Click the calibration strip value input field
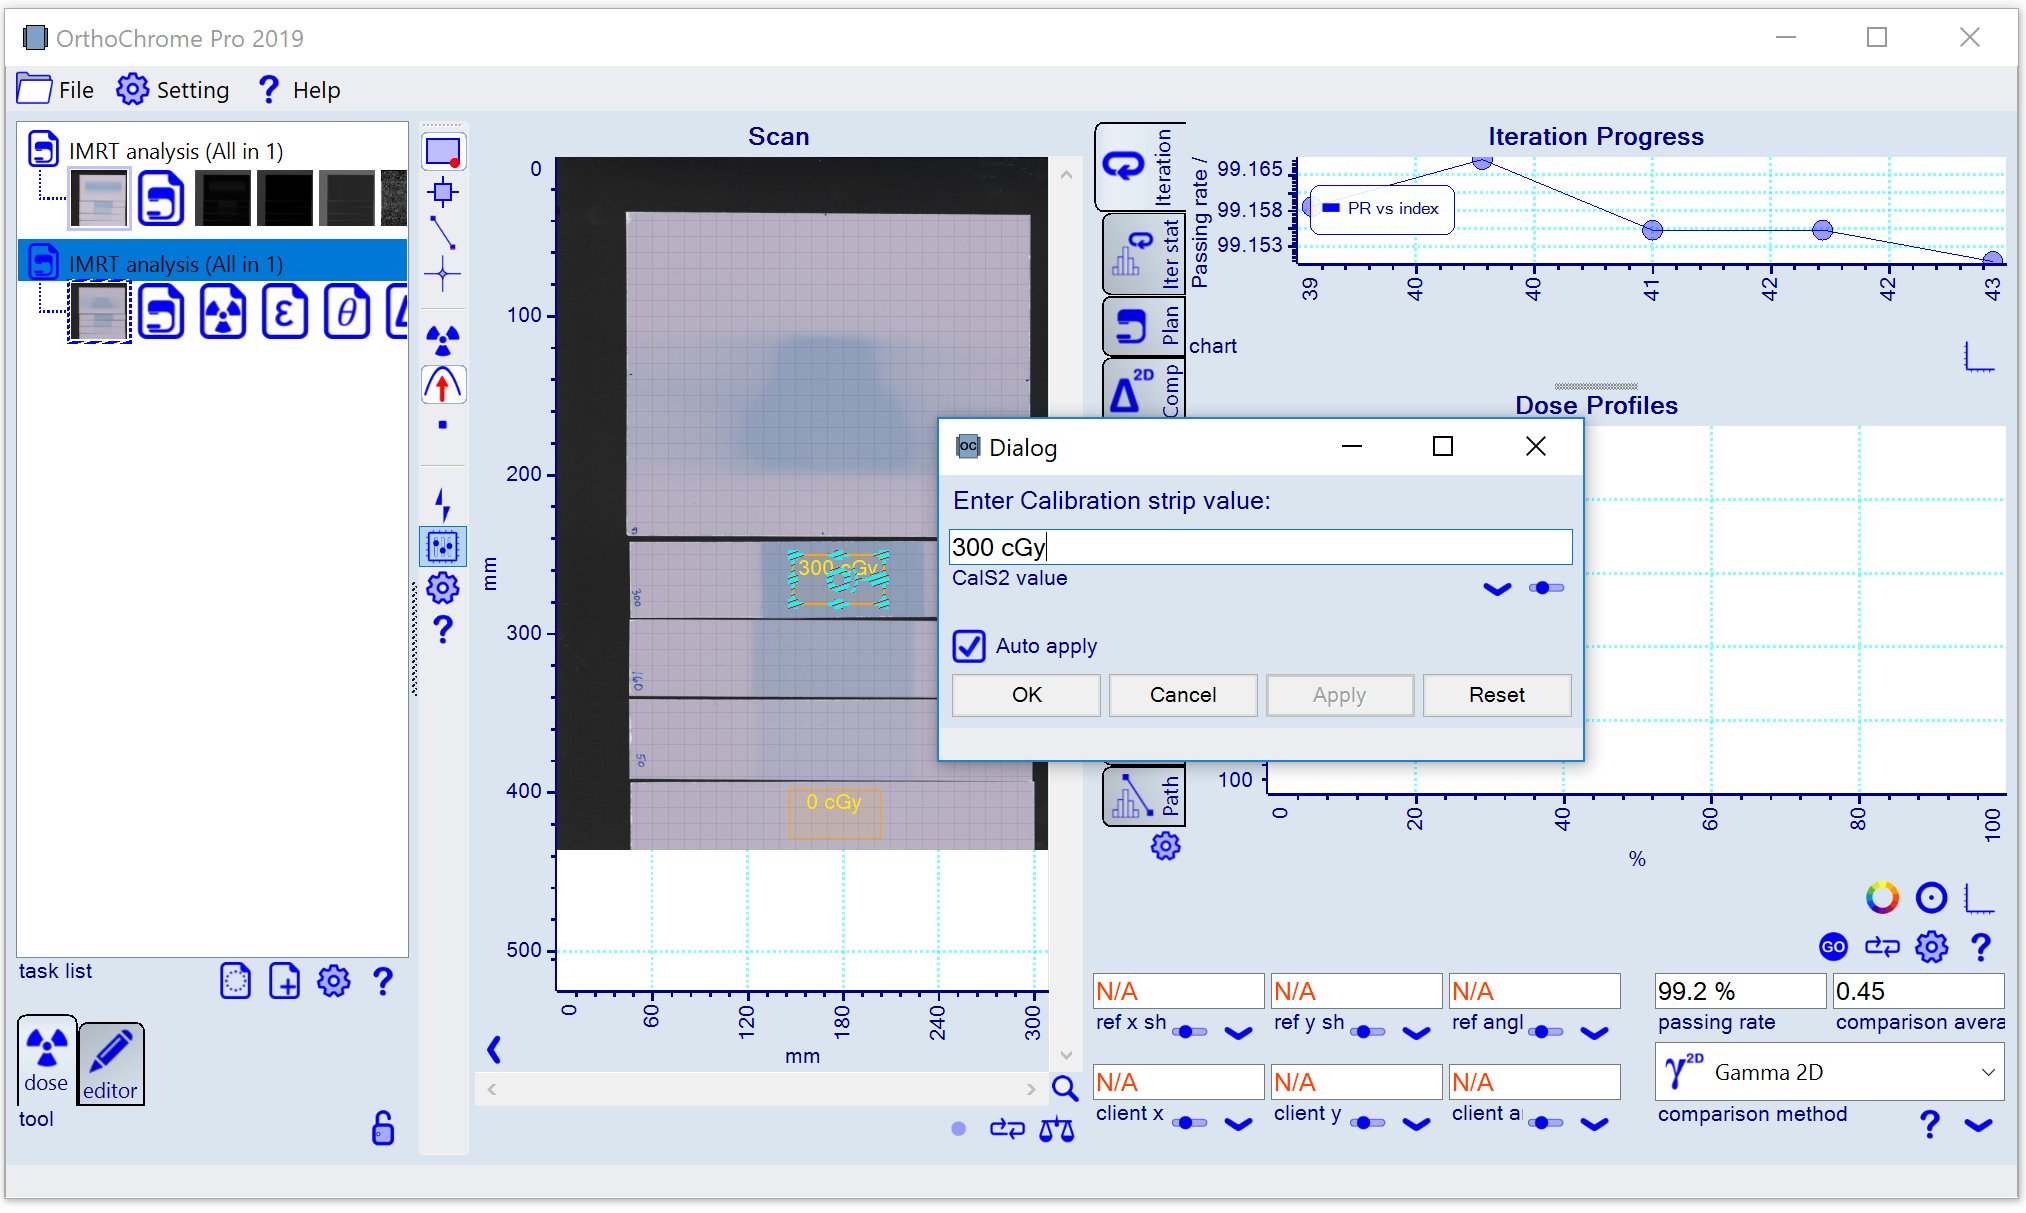 tap(1259, 547)
